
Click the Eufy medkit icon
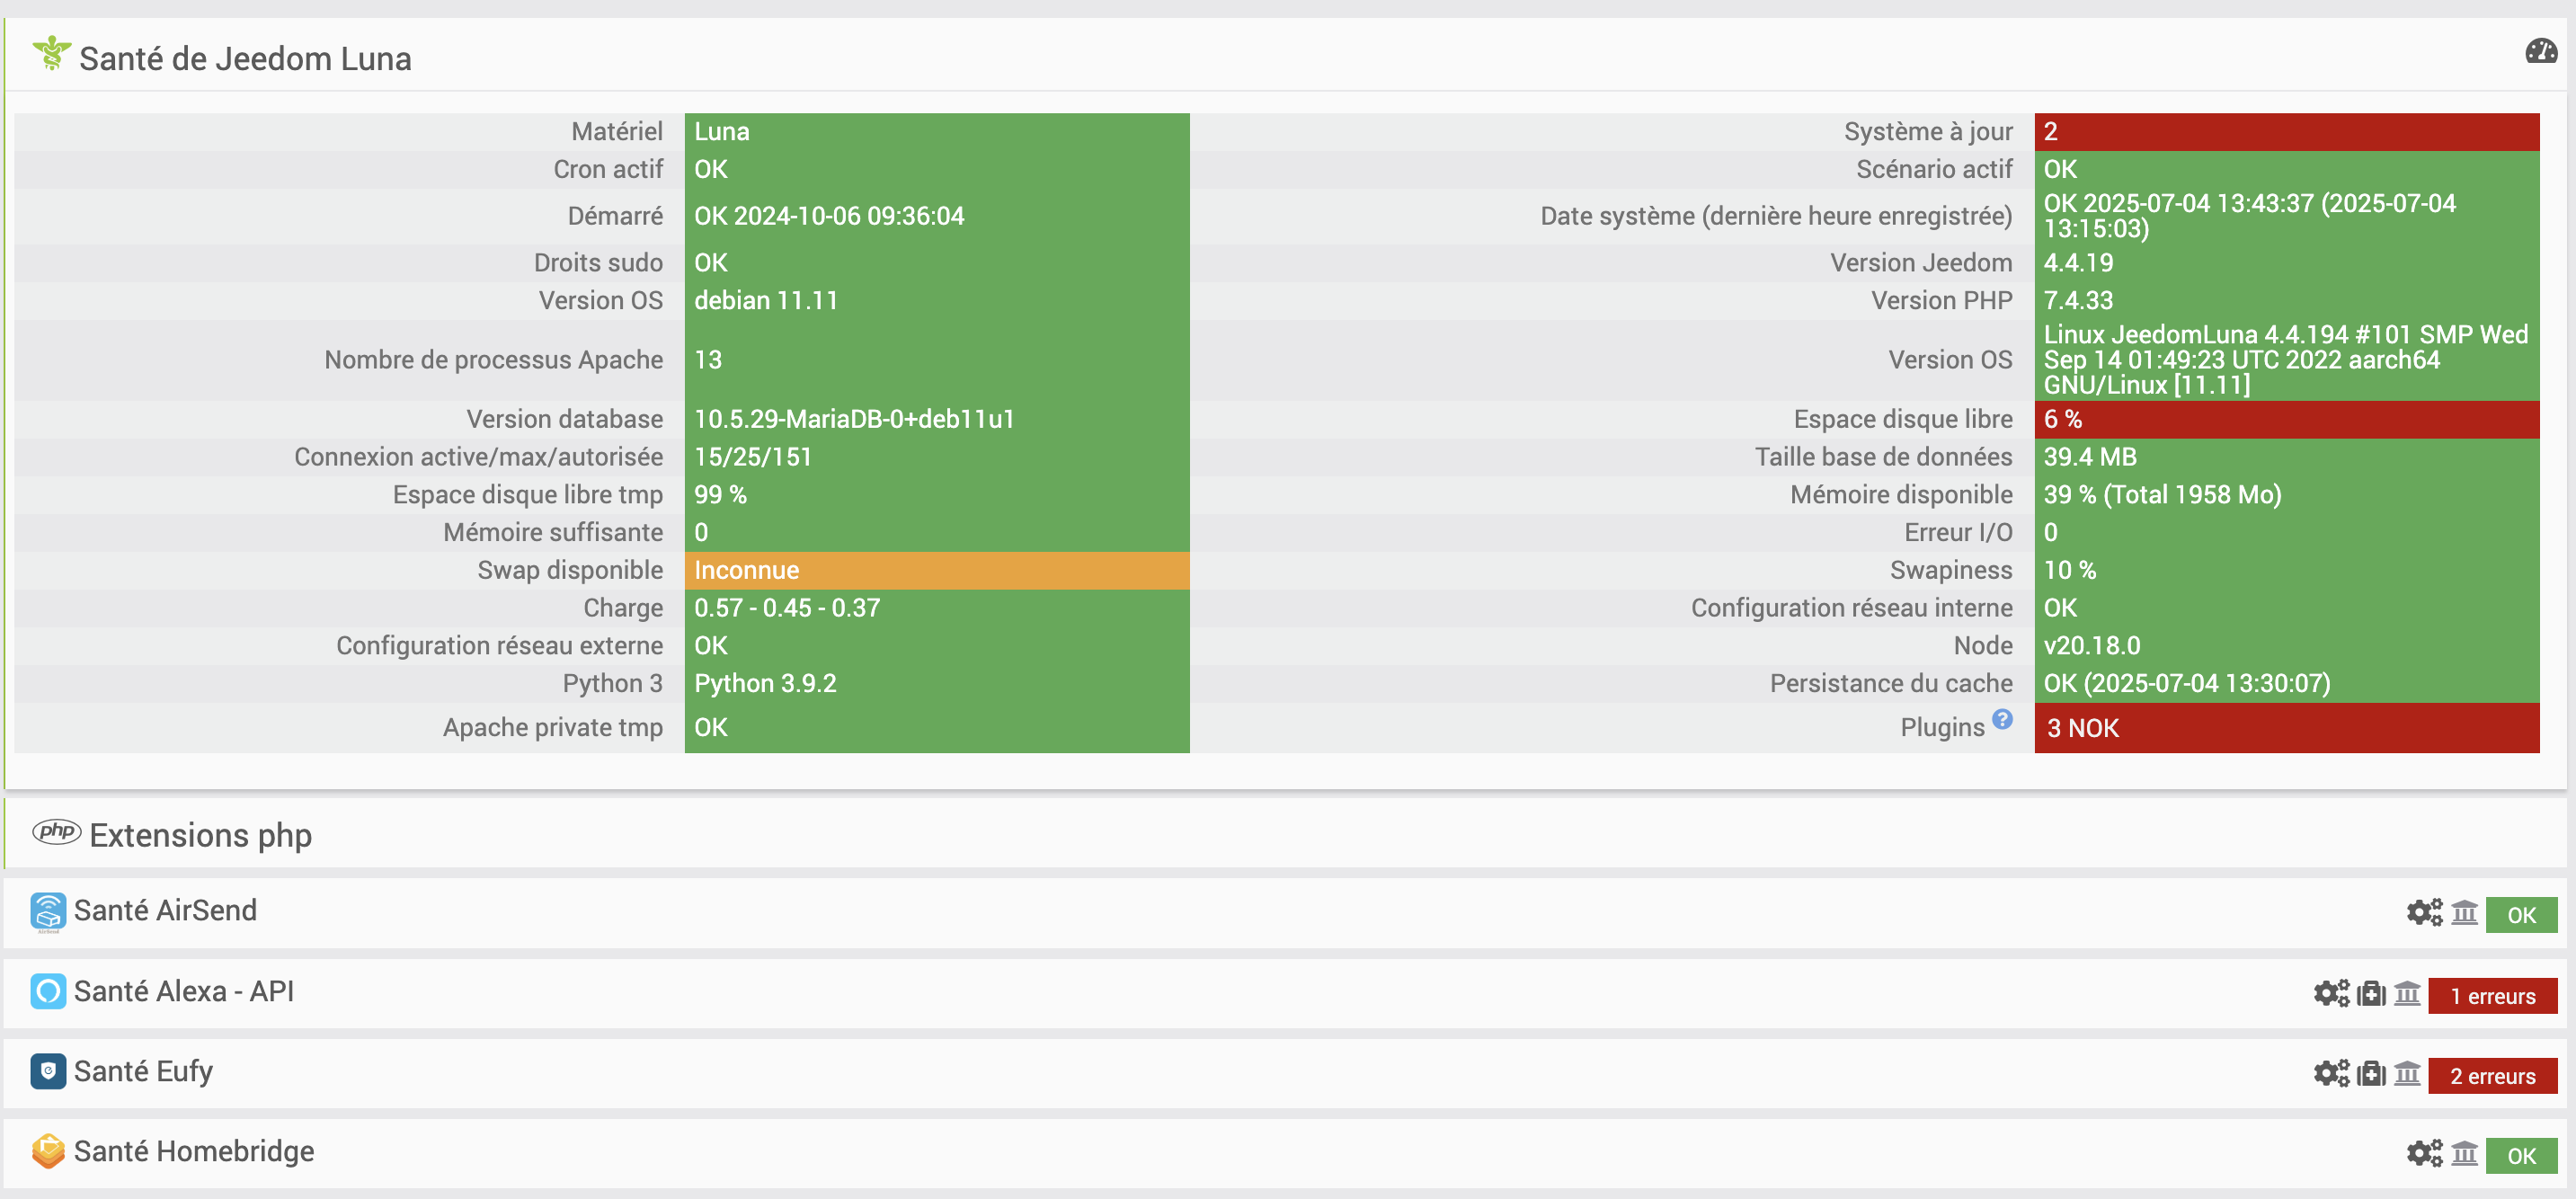[2371, 1073]
